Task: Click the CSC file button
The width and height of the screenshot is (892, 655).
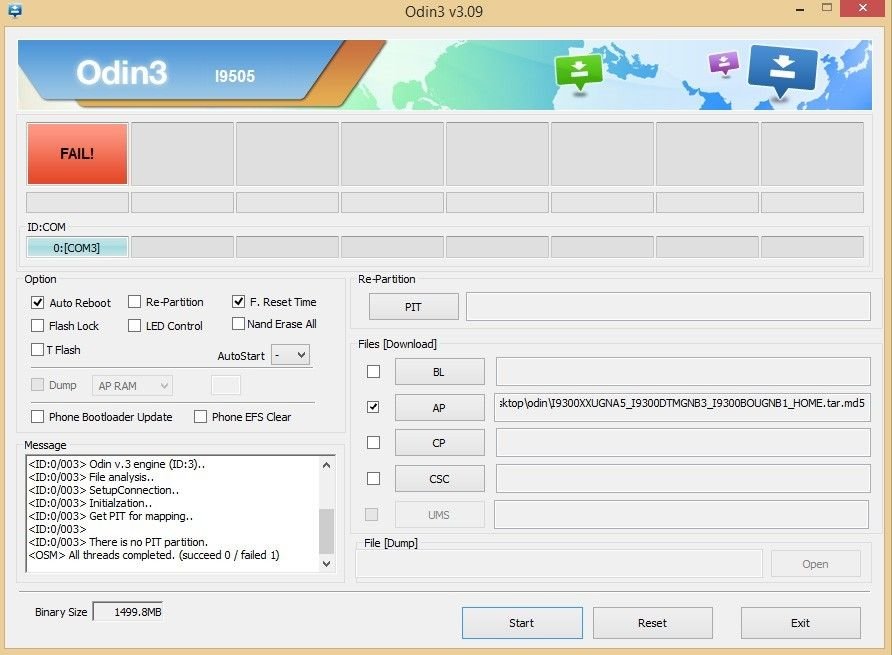Action: pyautogui.click(x=440, y=479)
